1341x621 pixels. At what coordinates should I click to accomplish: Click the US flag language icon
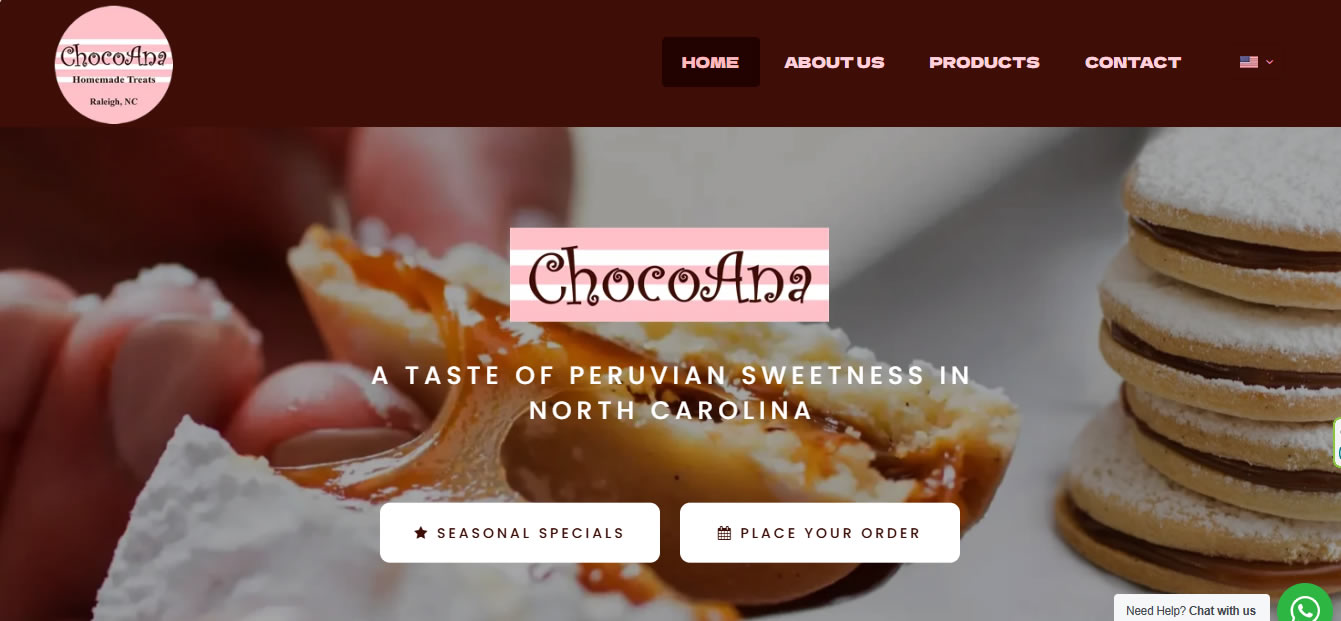(1248, 62)
